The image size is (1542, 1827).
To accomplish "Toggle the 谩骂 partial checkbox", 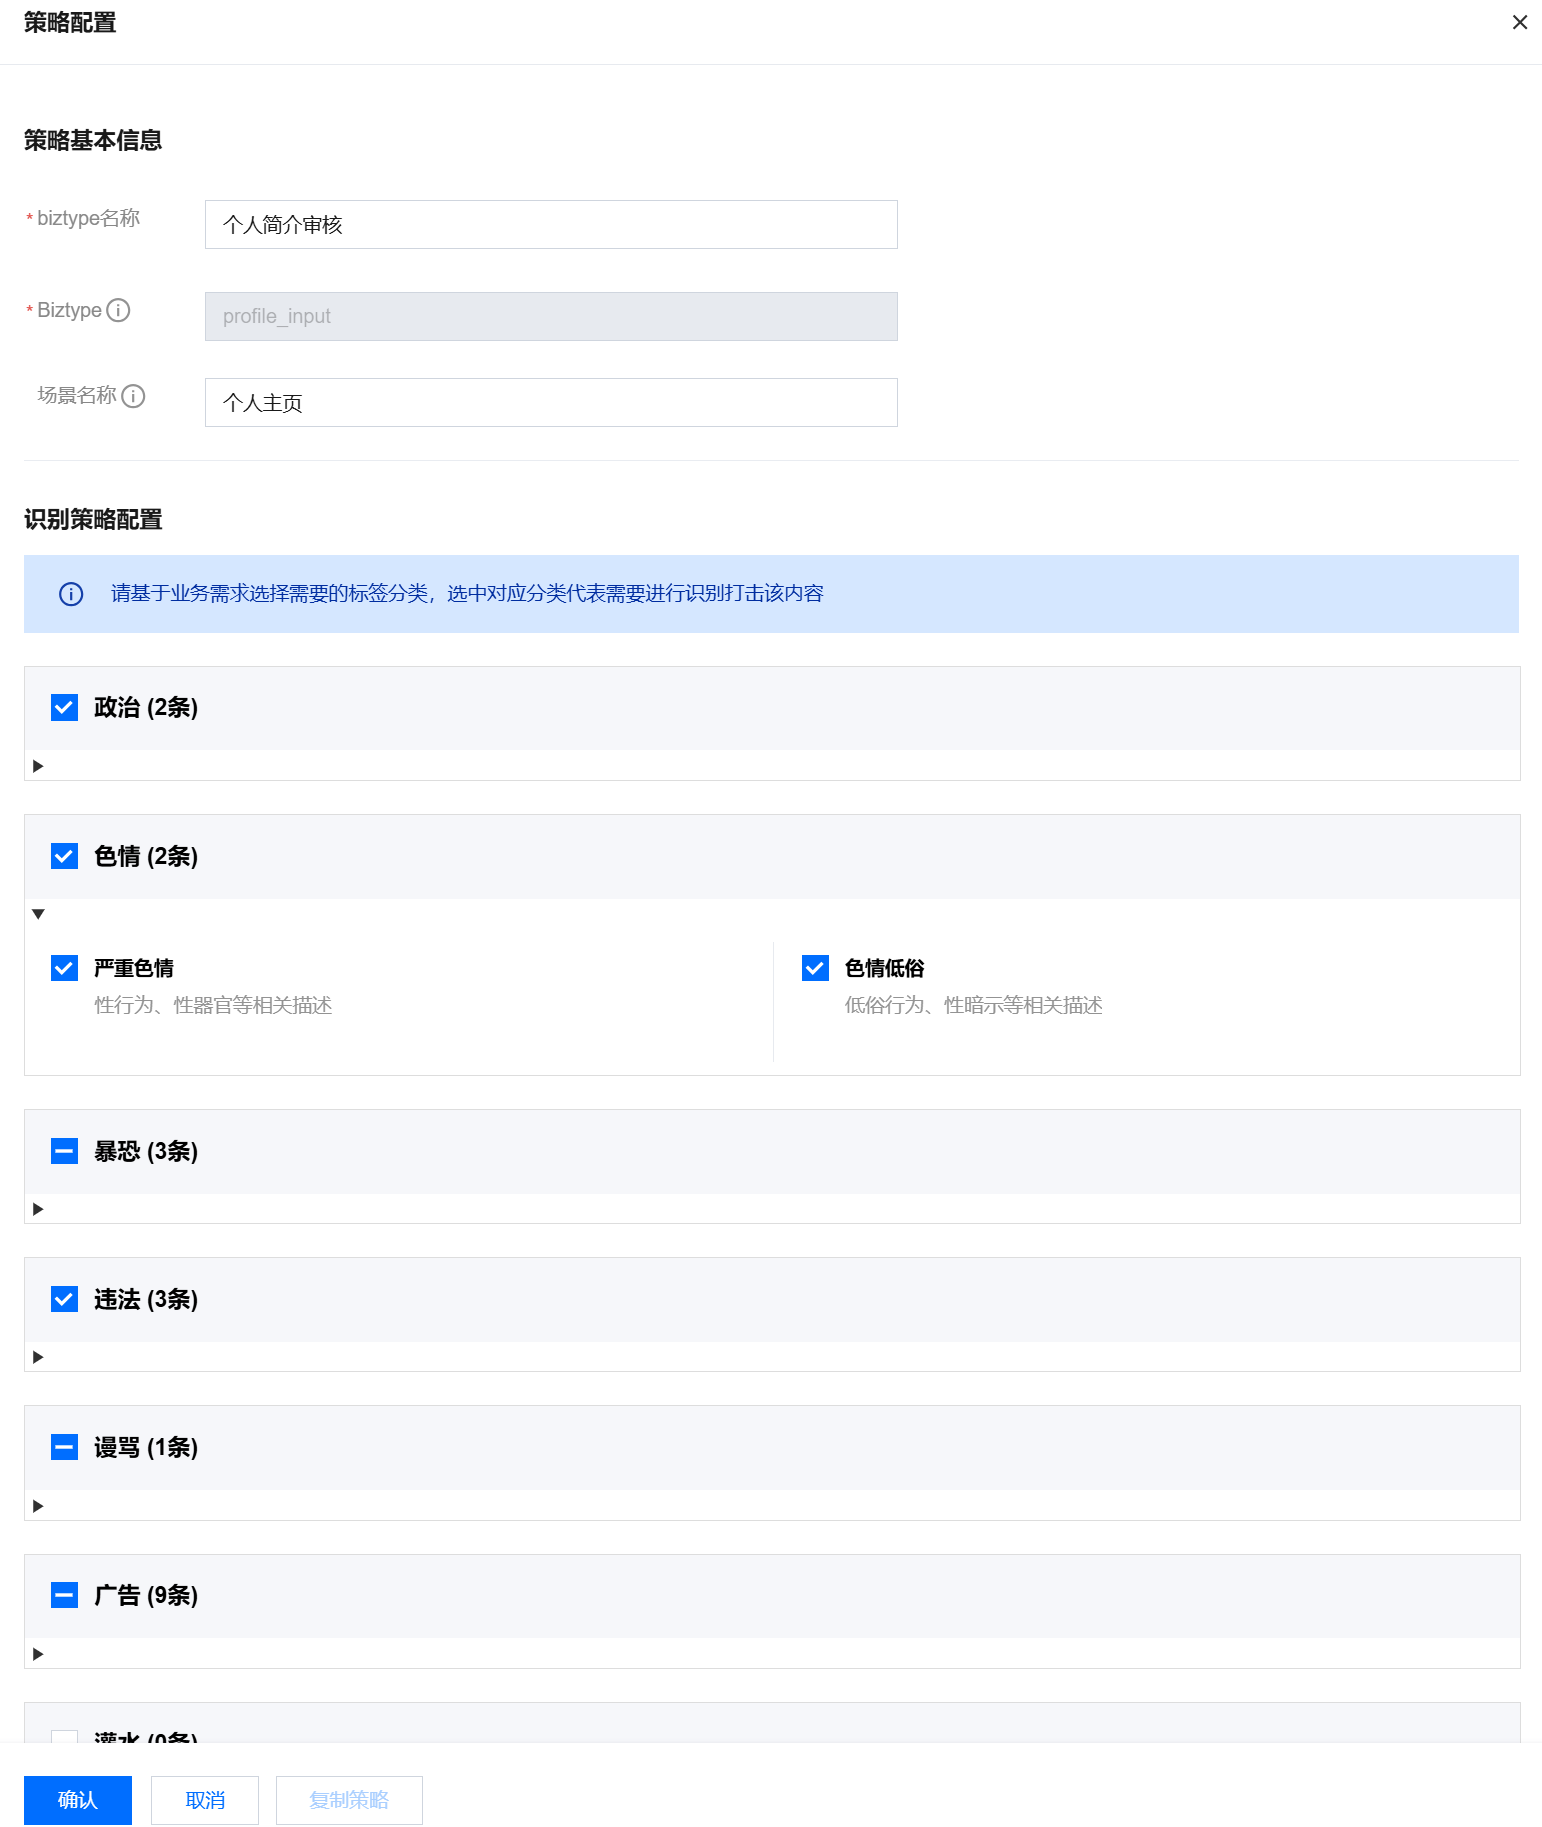I will pos(65,1447).
